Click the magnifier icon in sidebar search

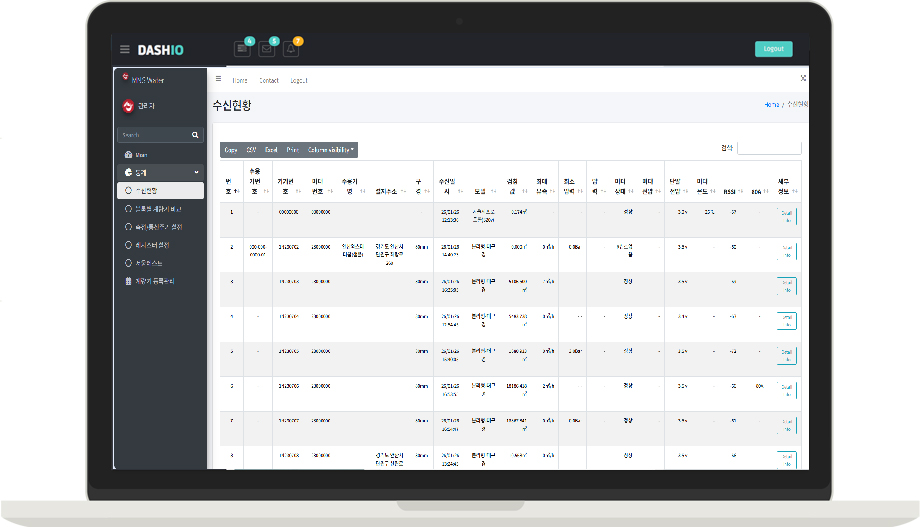pyautogui.click(x=195, y=135)
